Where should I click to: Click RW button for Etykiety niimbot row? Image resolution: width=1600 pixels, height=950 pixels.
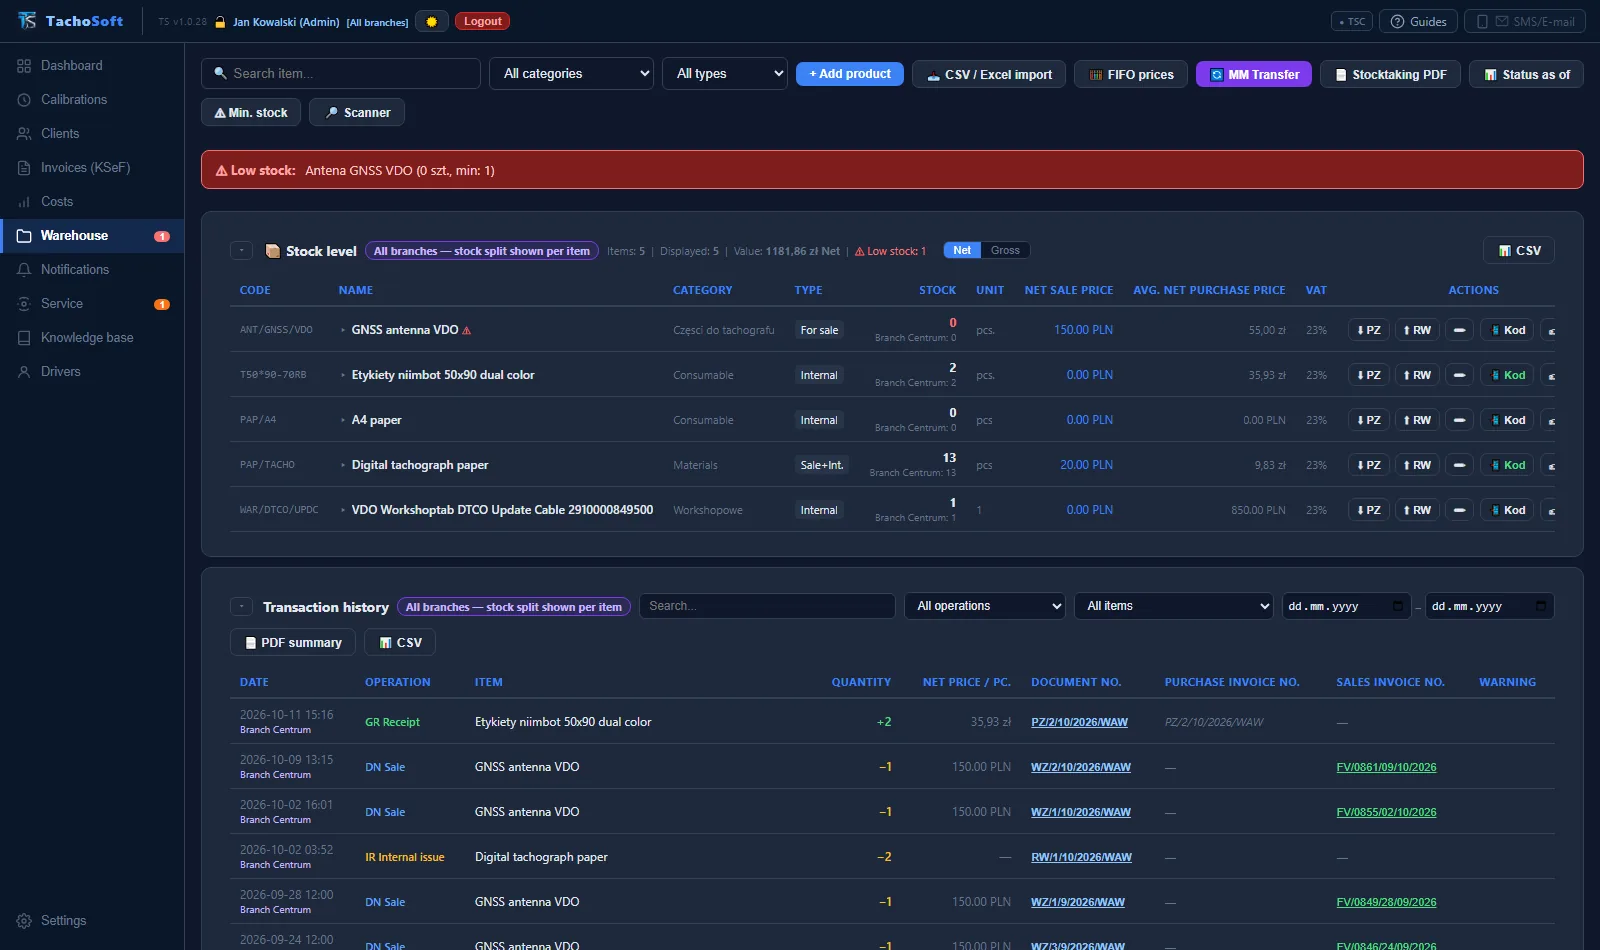point(1417,375)
